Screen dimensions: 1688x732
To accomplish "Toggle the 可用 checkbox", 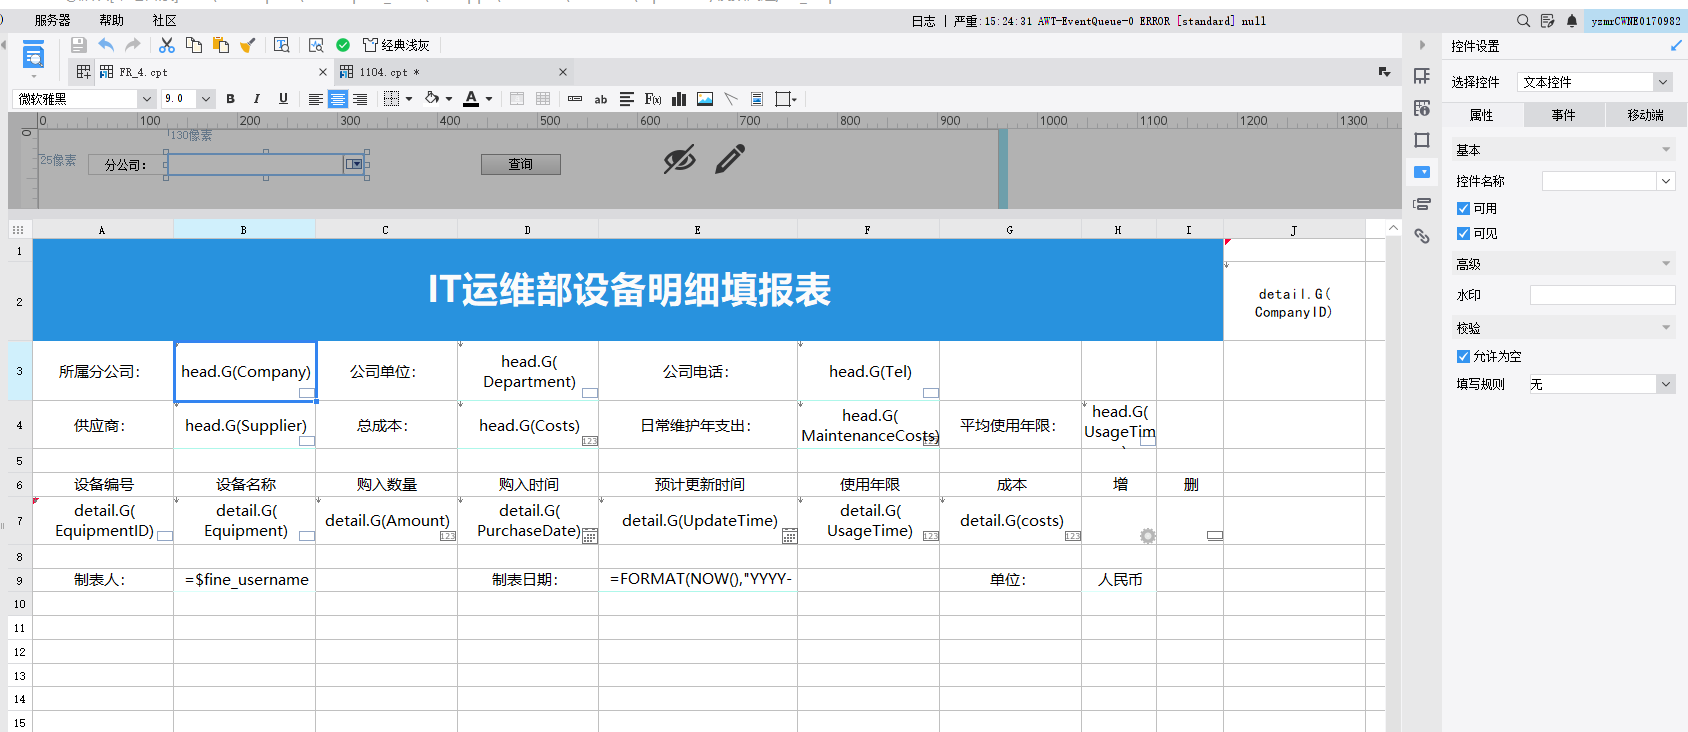I will point(1463,208).
